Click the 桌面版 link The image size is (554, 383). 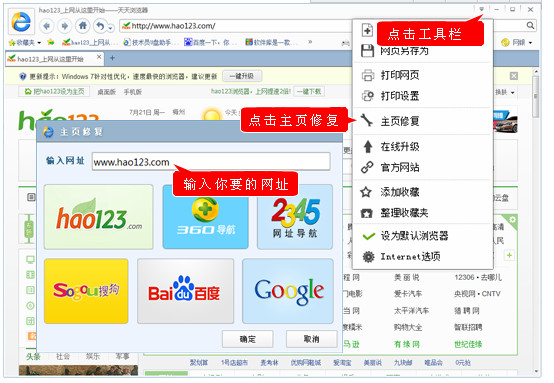[106, 92]
